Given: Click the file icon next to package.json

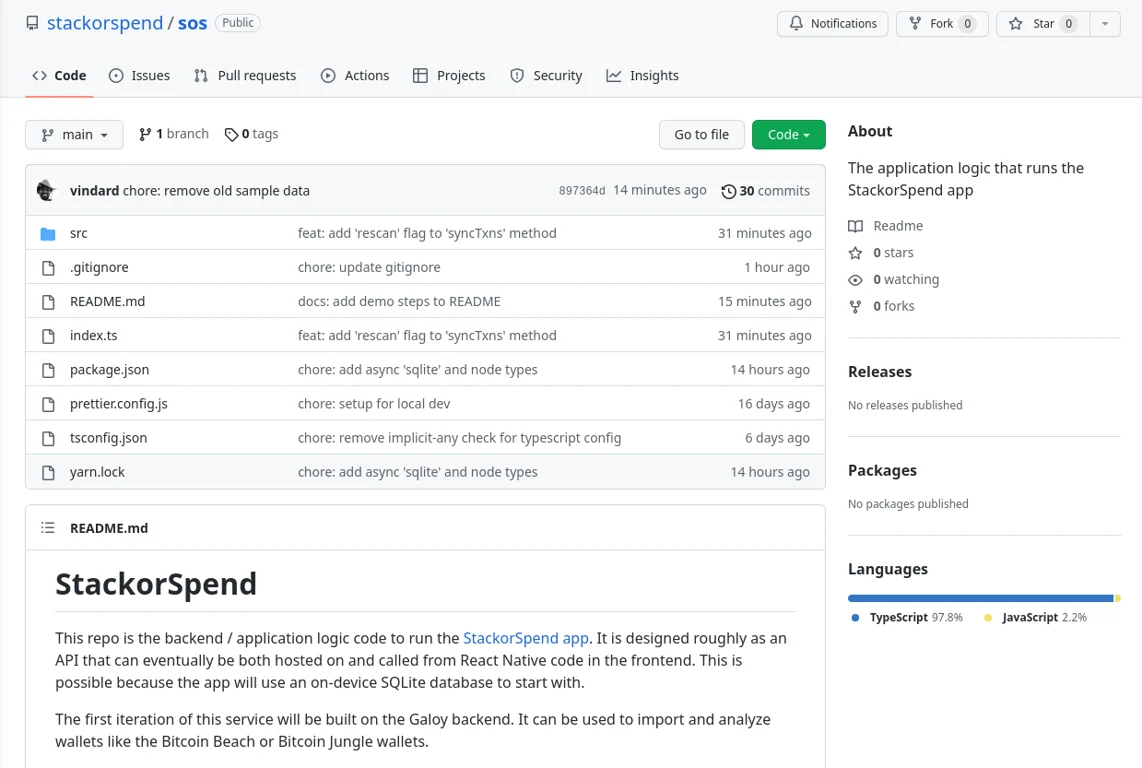Looking at the screenshot, I should [48, 370].
